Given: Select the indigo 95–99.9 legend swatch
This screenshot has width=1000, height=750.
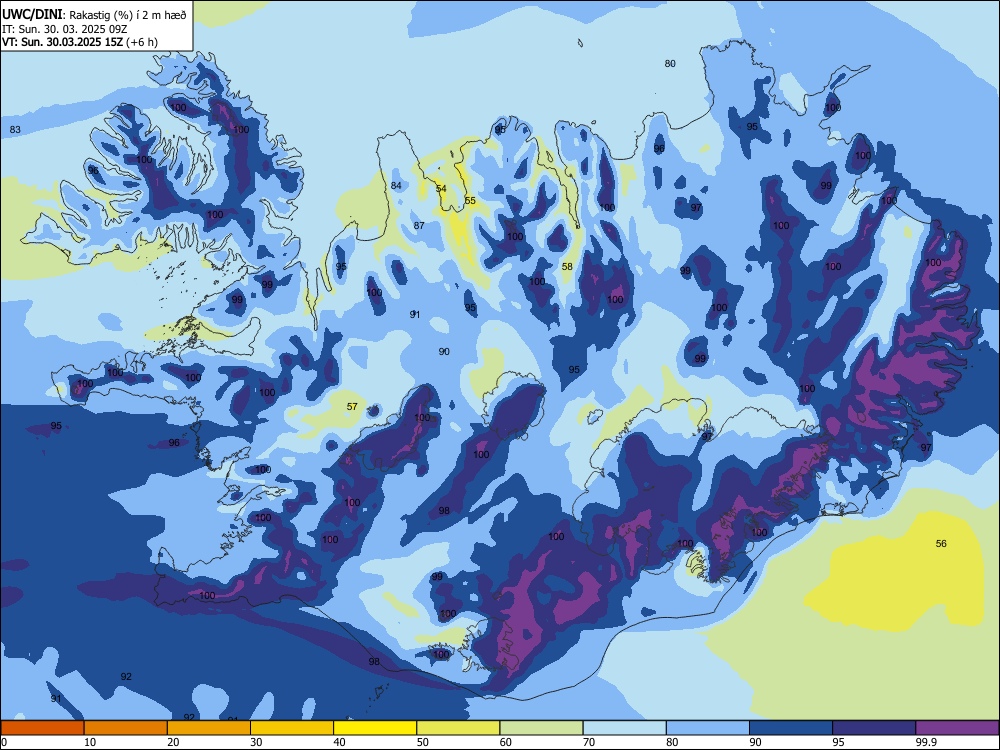Looking at the screenshot, I should click(874, 728).
